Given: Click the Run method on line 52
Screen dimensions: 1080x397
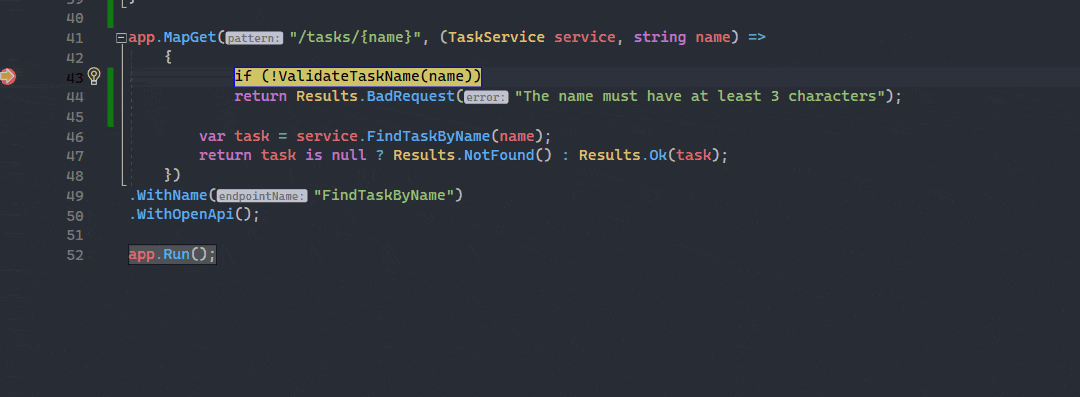Looking at the screenshot, I should 176,254.
